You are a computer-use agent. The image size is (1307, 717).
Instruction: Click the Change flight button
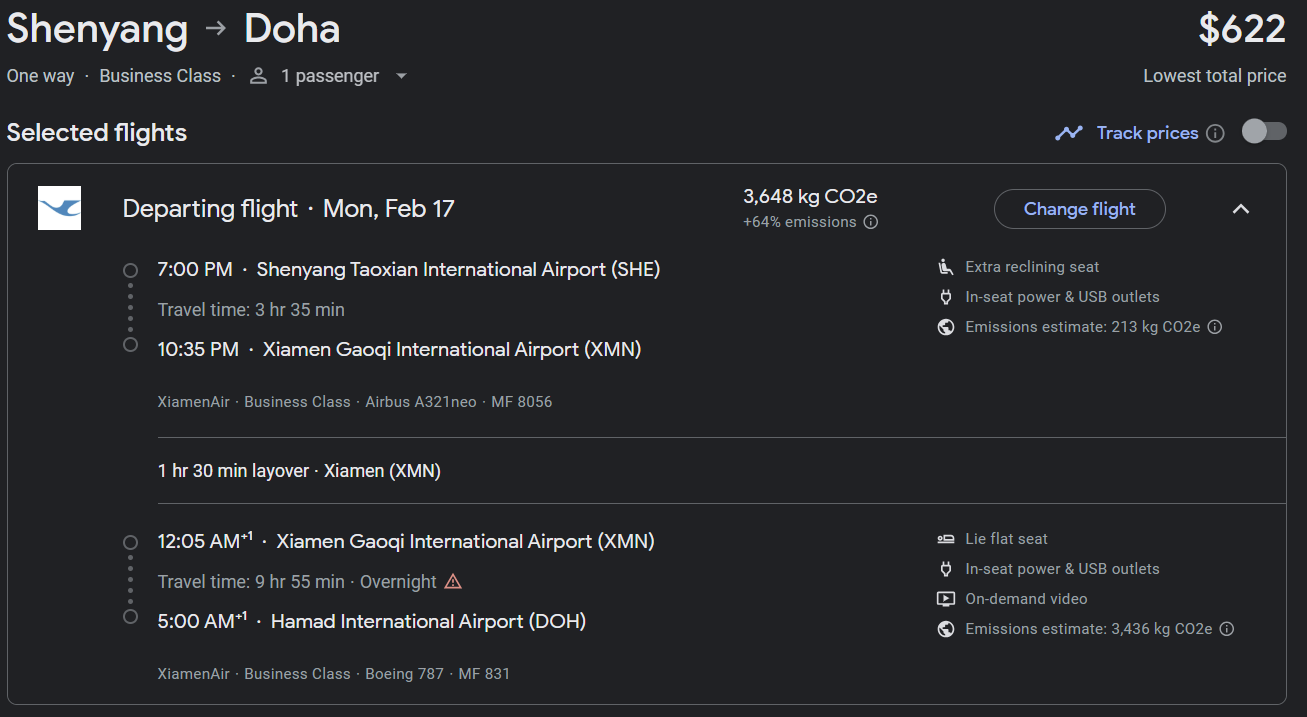[1079, 209]
